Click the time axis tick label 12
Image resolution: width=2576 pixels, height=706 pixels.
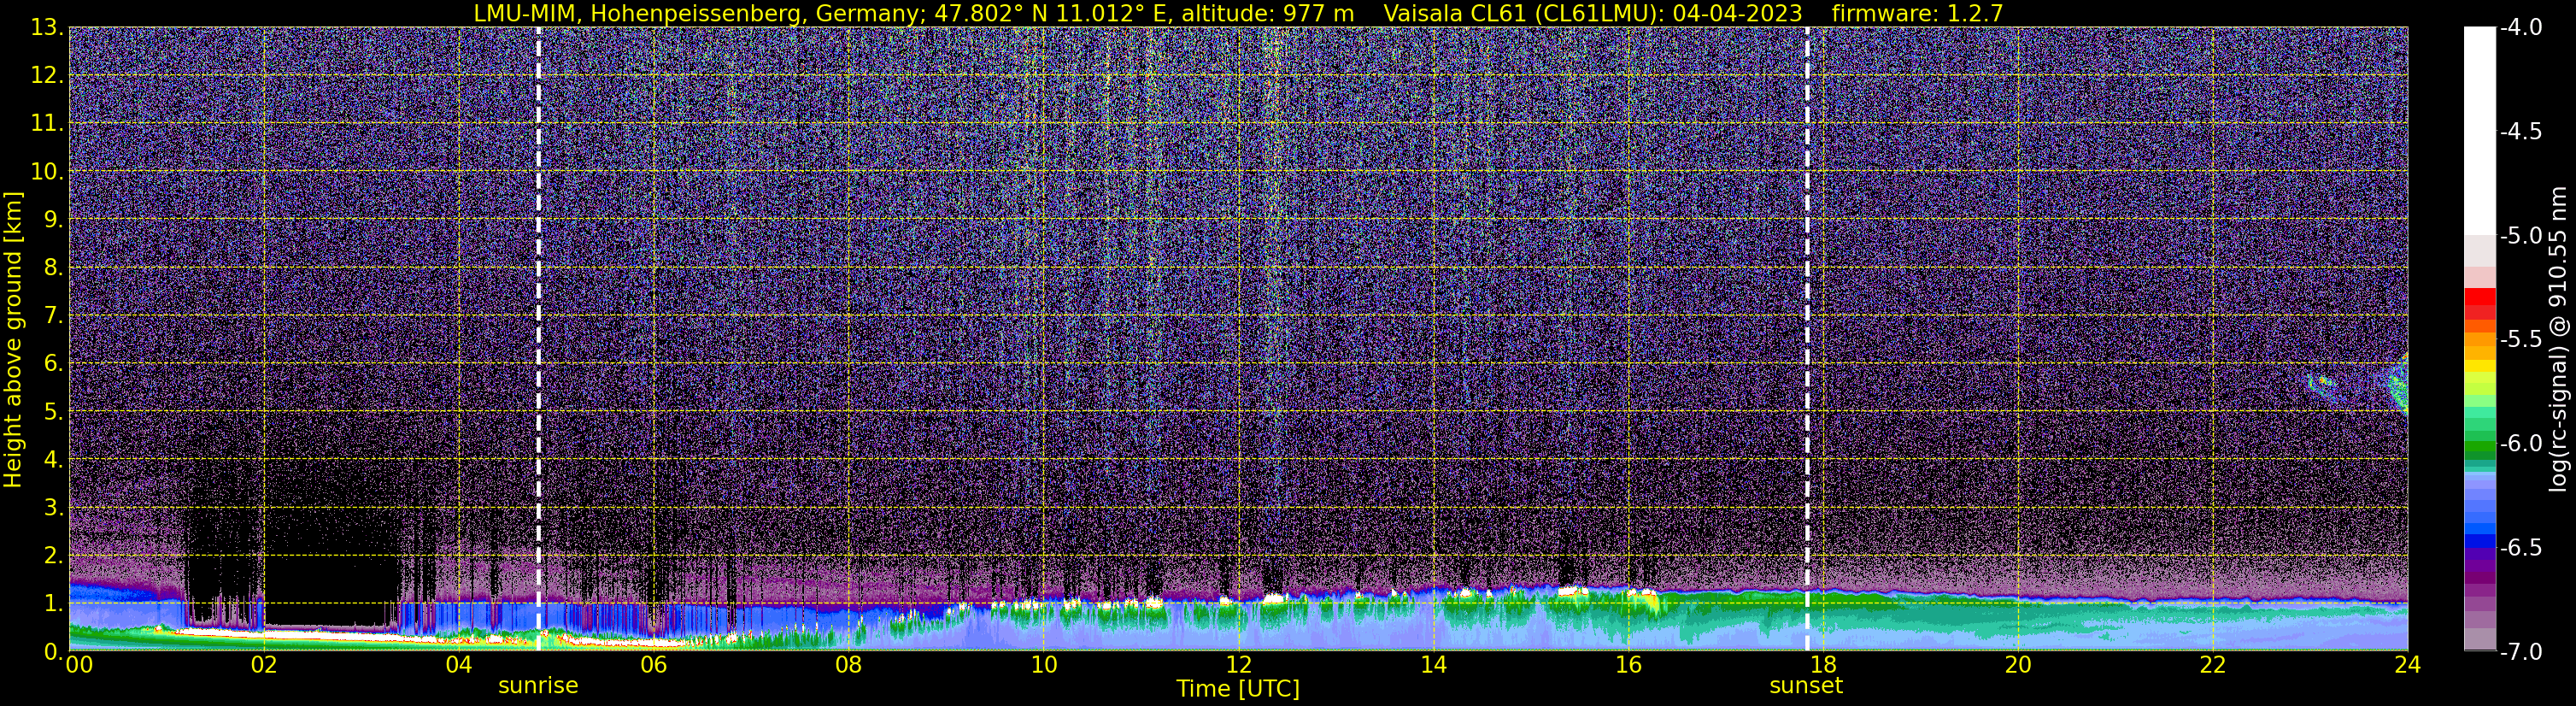tap(1238, 664)
